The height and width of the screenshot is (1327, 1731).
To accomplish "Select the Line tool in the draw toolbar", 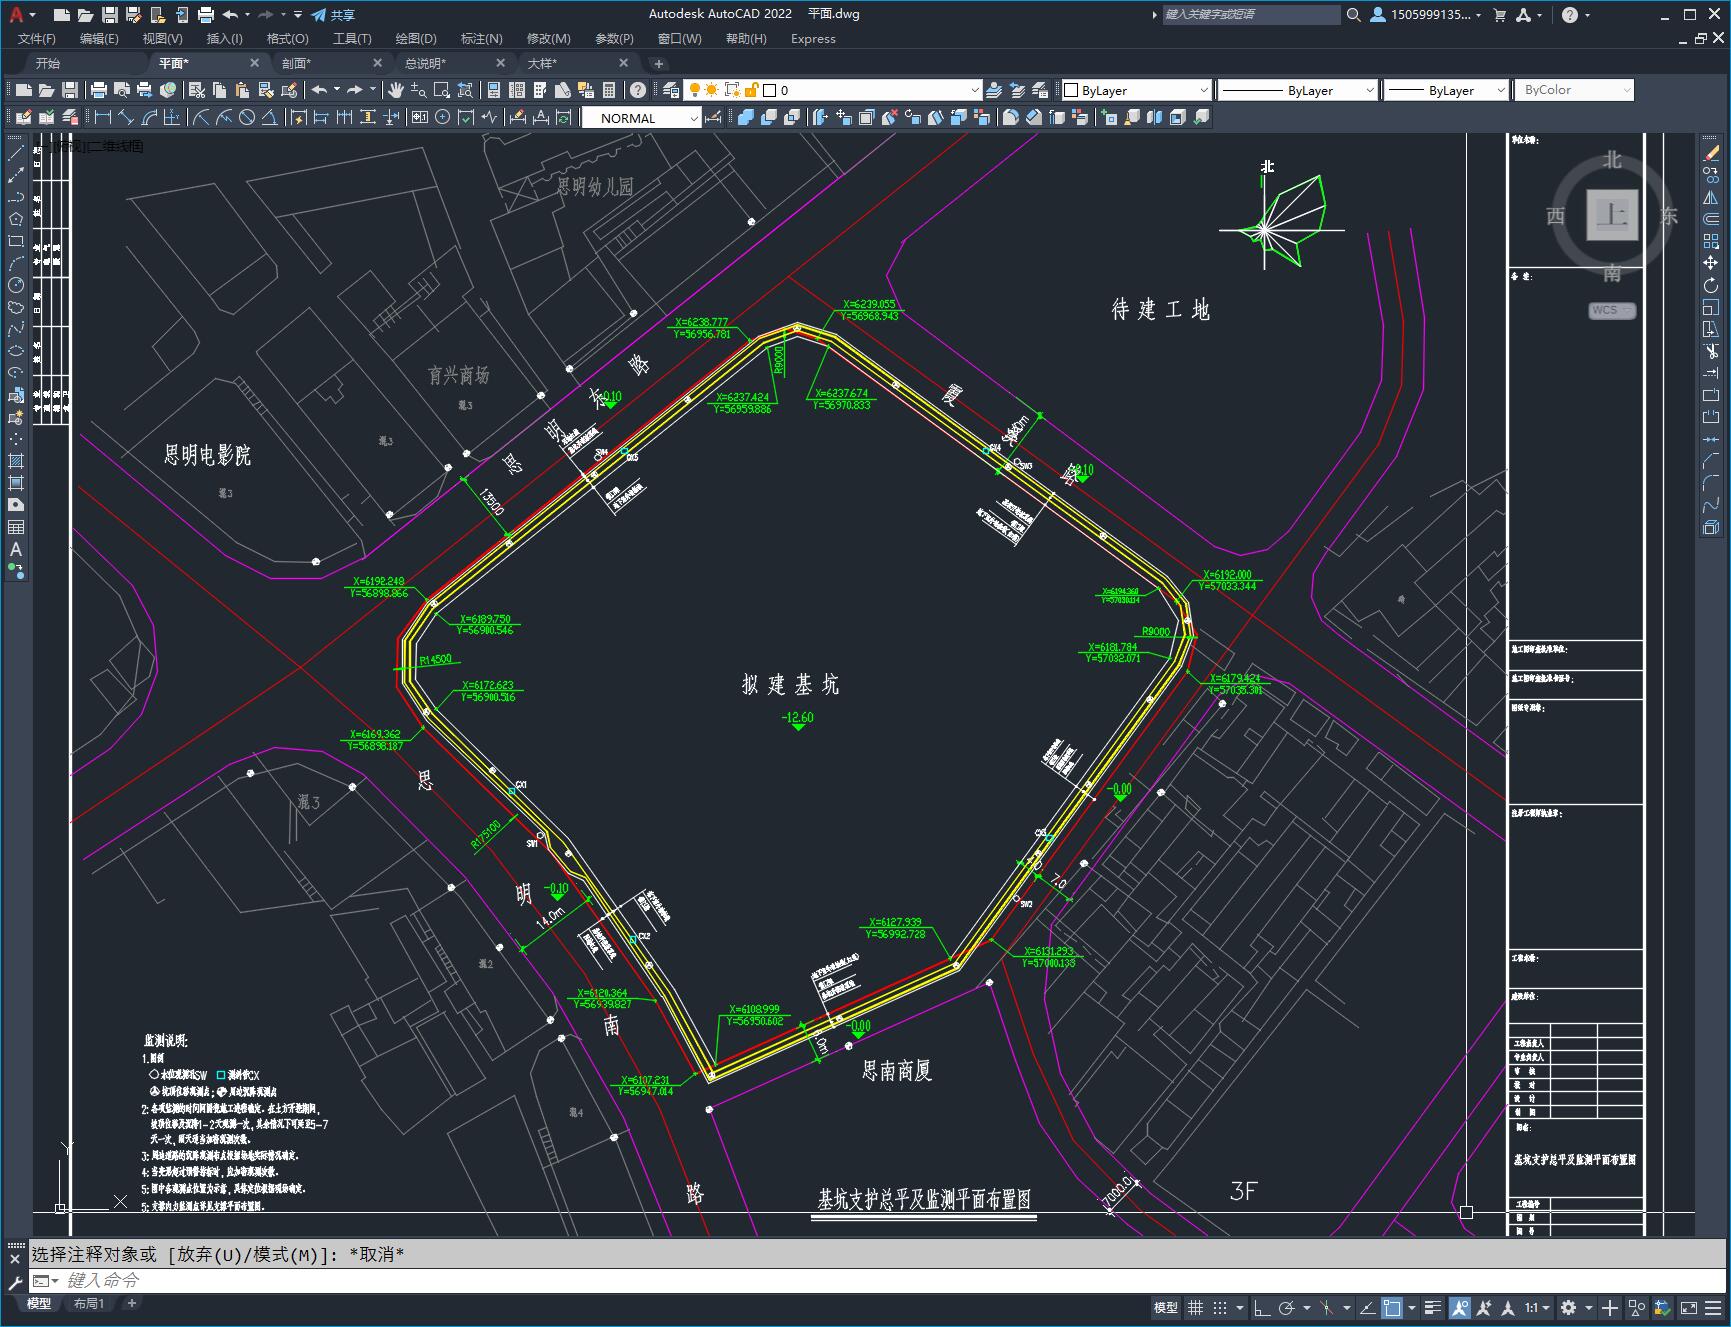I will pos(16,153).
